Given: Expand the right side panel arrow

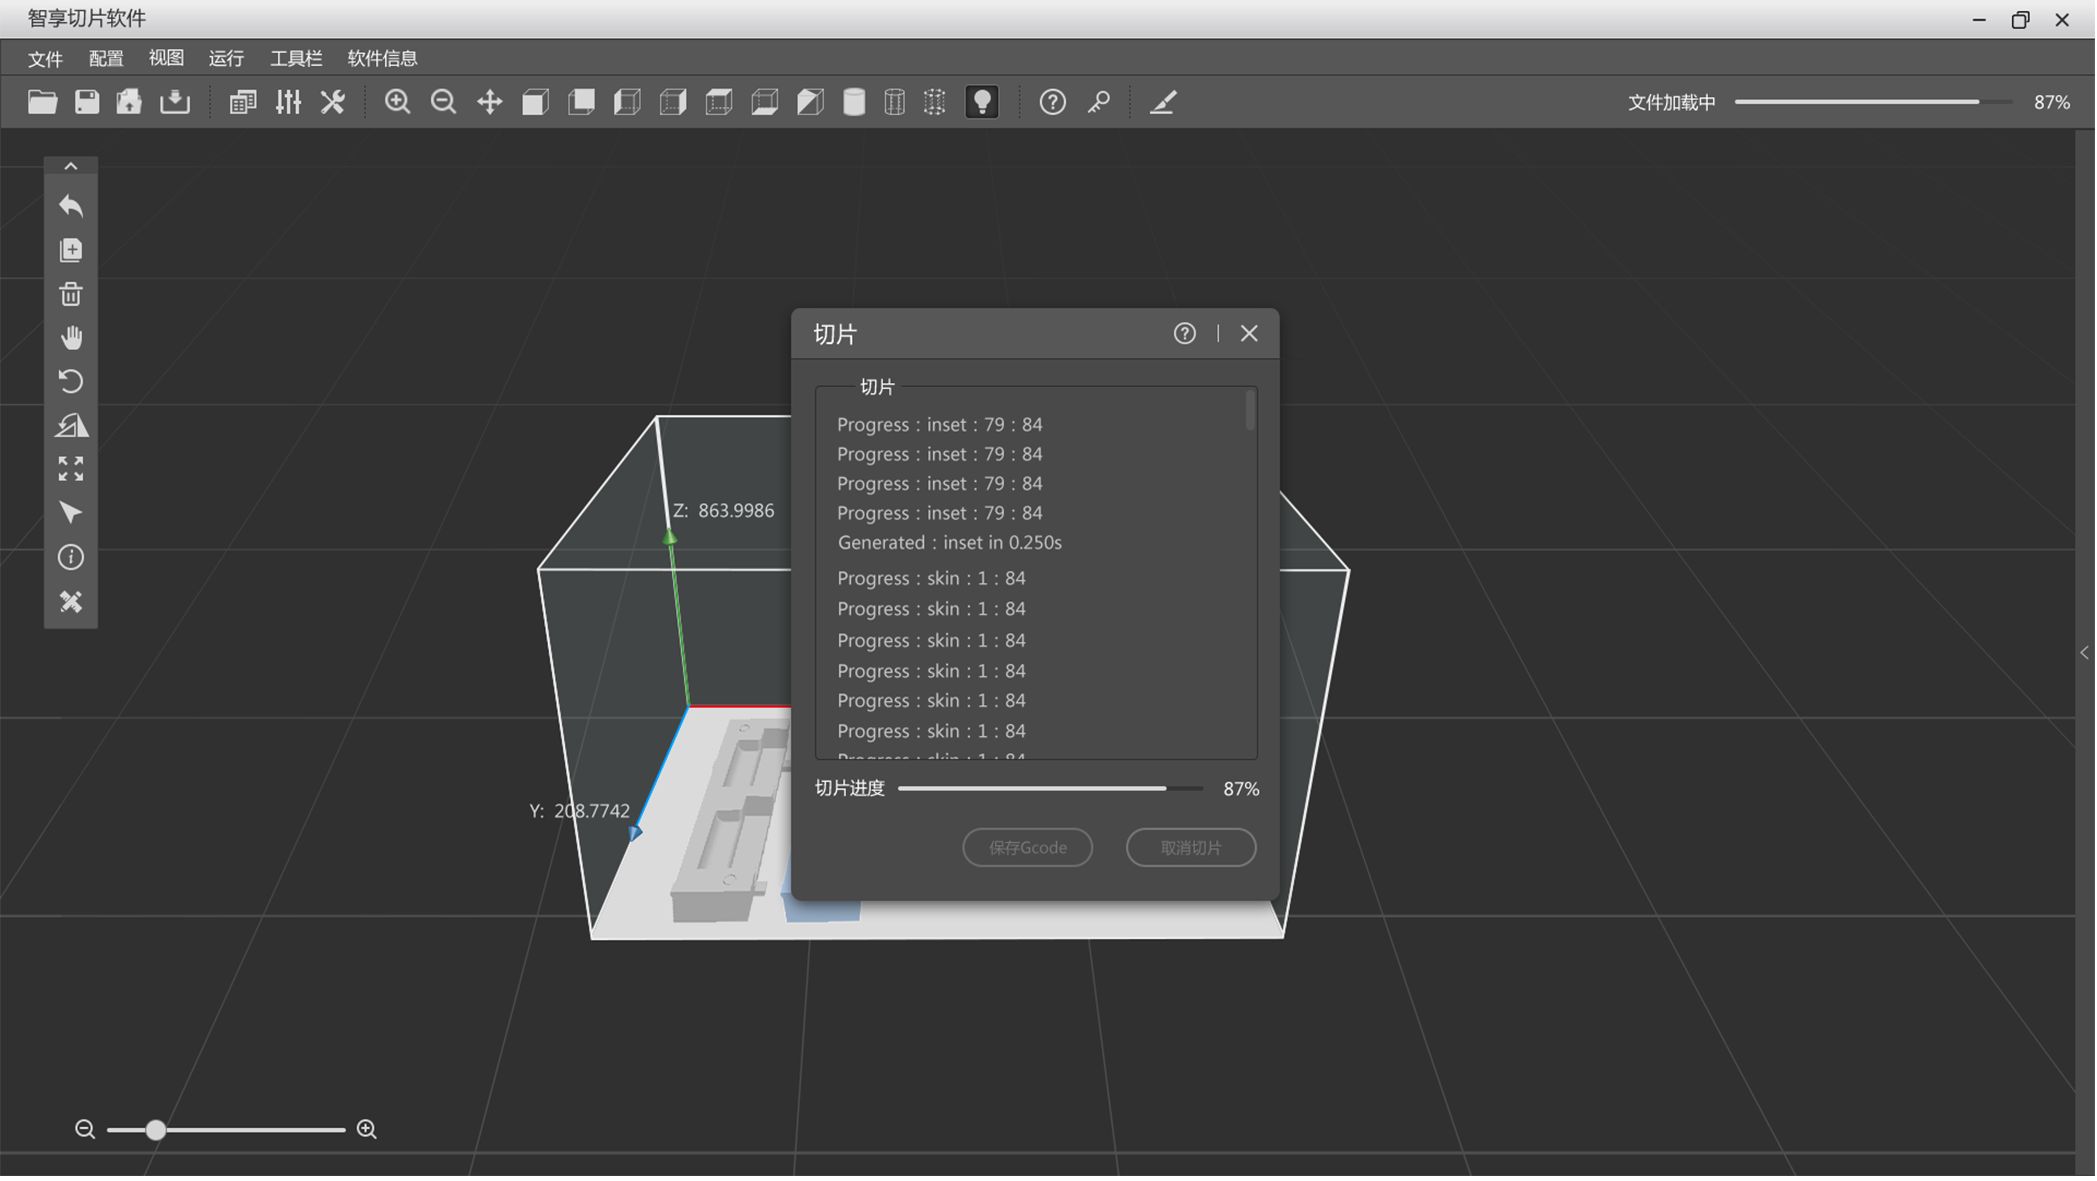Looking at the screenshot, I should coord(2084,653).
